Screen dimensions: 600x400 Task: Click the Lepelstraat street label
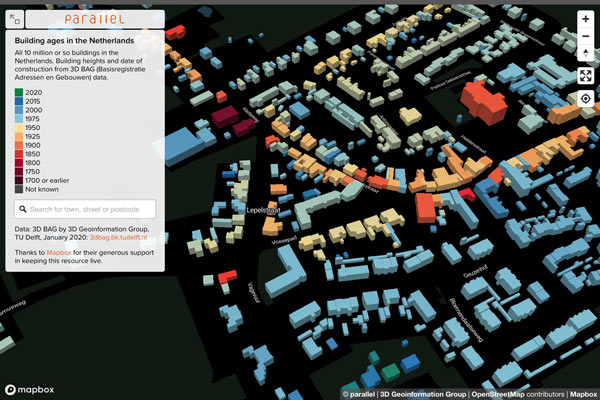coord(261,211)
